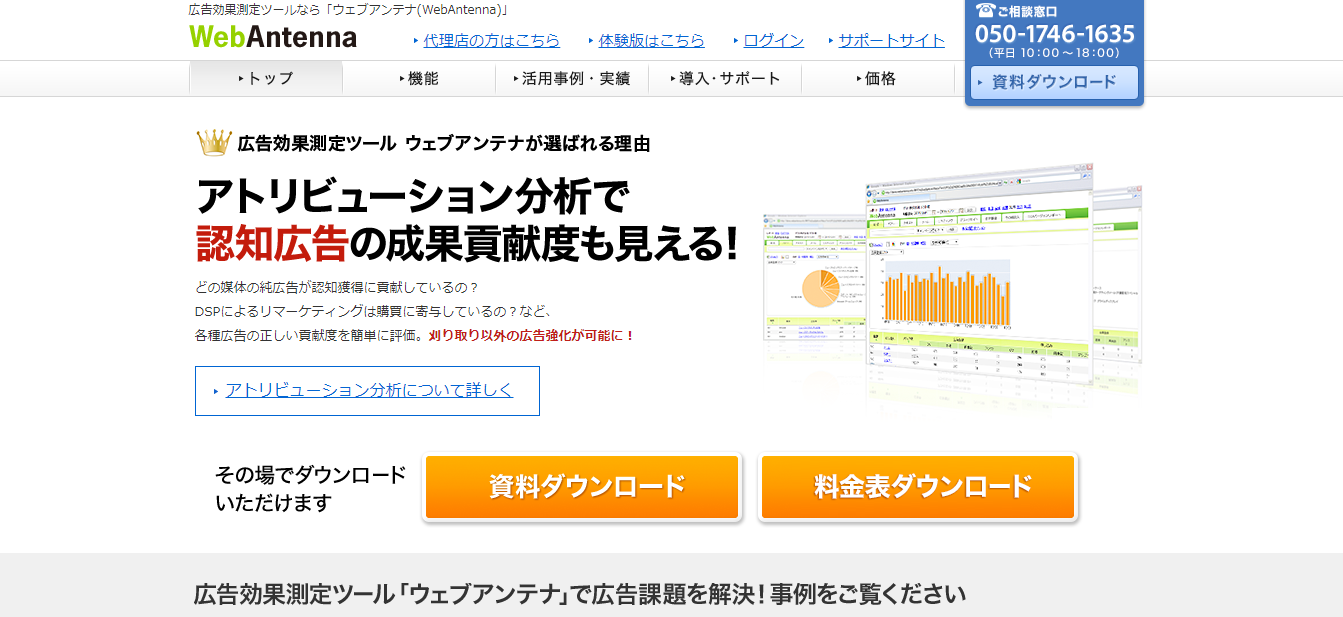Click the phone number 050-1746-1635
This screenshot has width=1343, height=617.
(1055, 34)
